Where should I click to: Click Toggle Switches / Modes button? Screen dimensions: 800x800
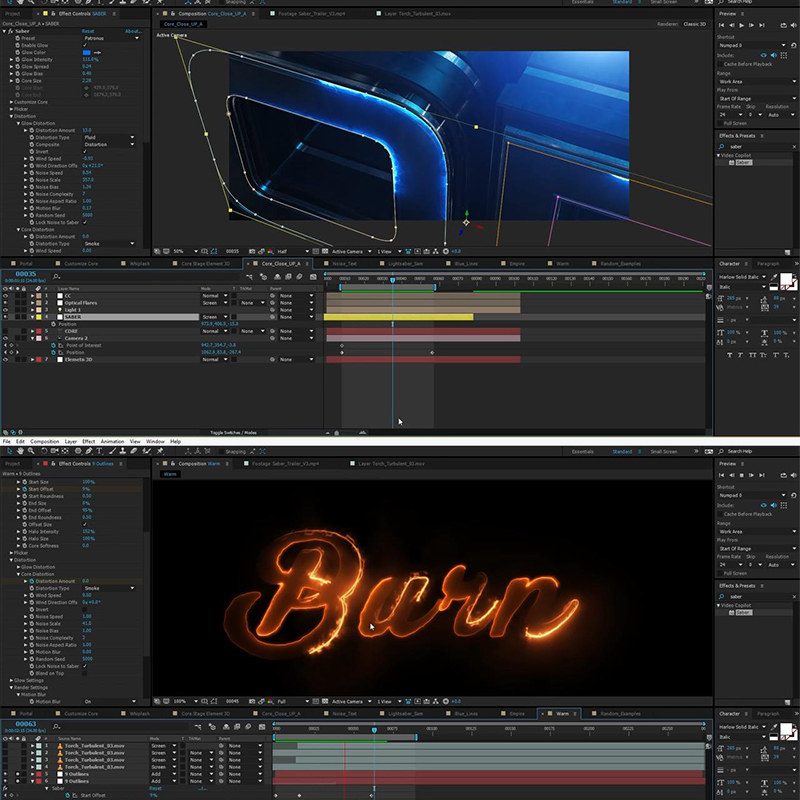(233, 433)
